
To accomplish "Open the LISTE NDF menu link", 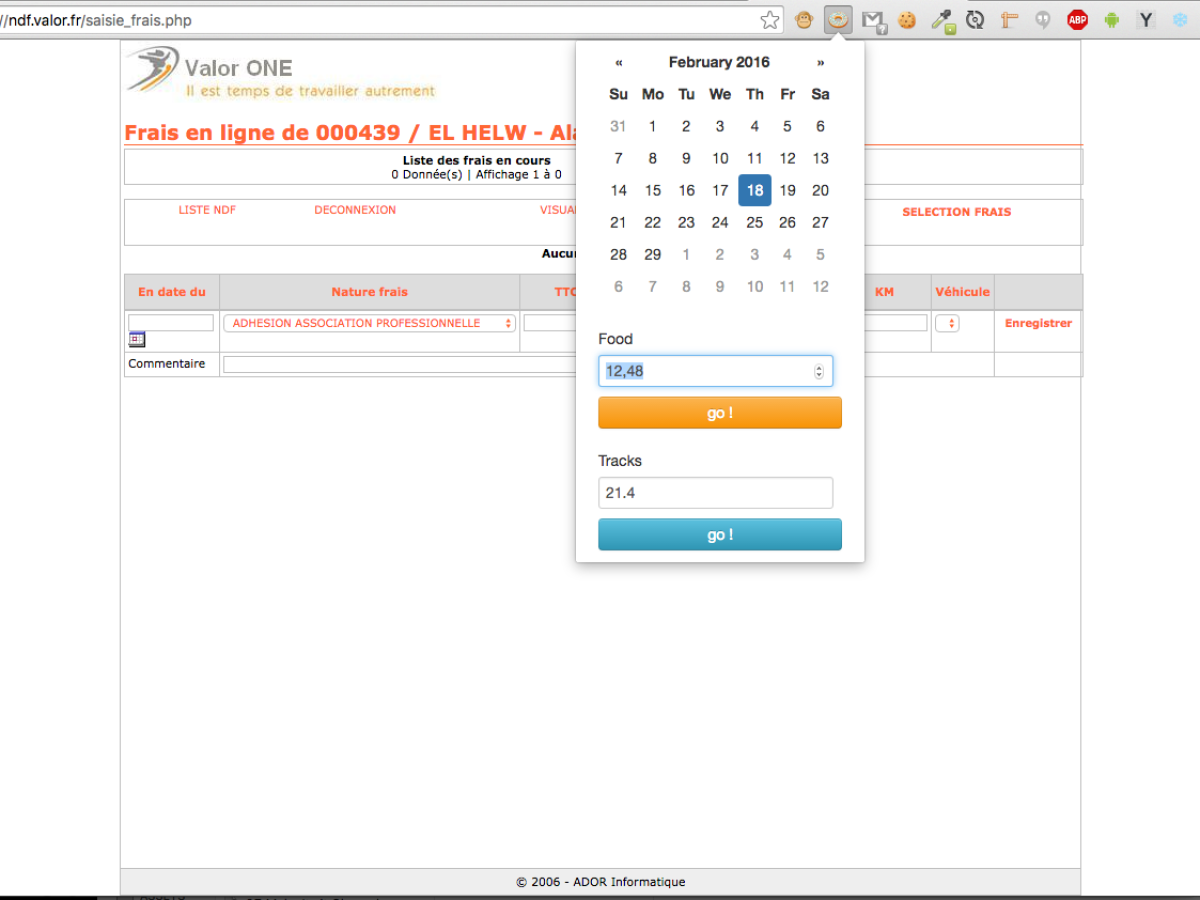I will pos(207,210).
